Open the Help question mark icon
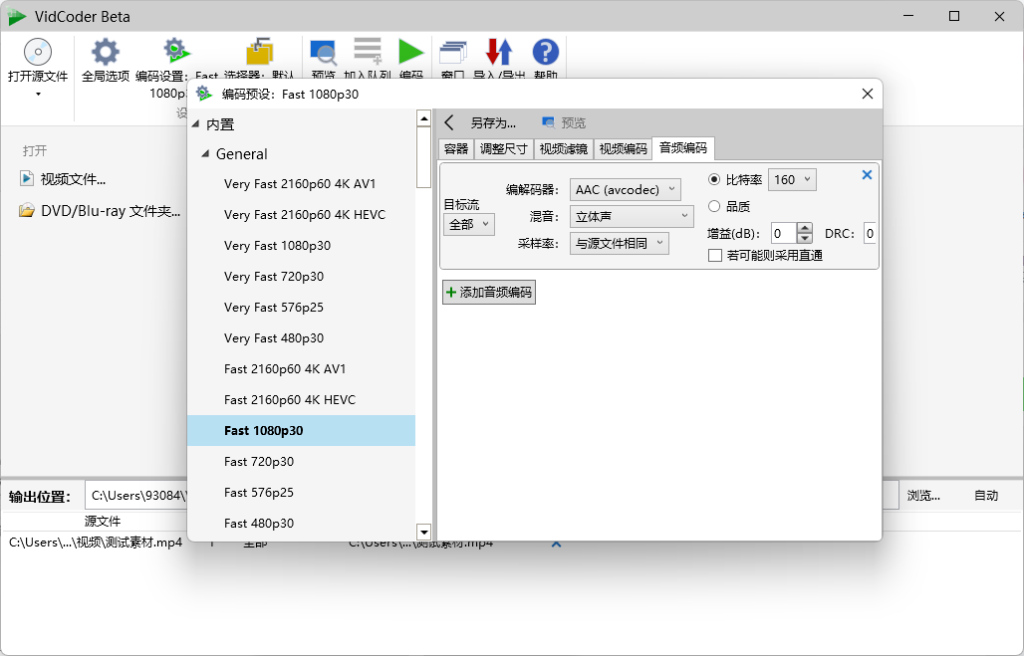This screenshot has height=656, width=1024. pos(545,52)
